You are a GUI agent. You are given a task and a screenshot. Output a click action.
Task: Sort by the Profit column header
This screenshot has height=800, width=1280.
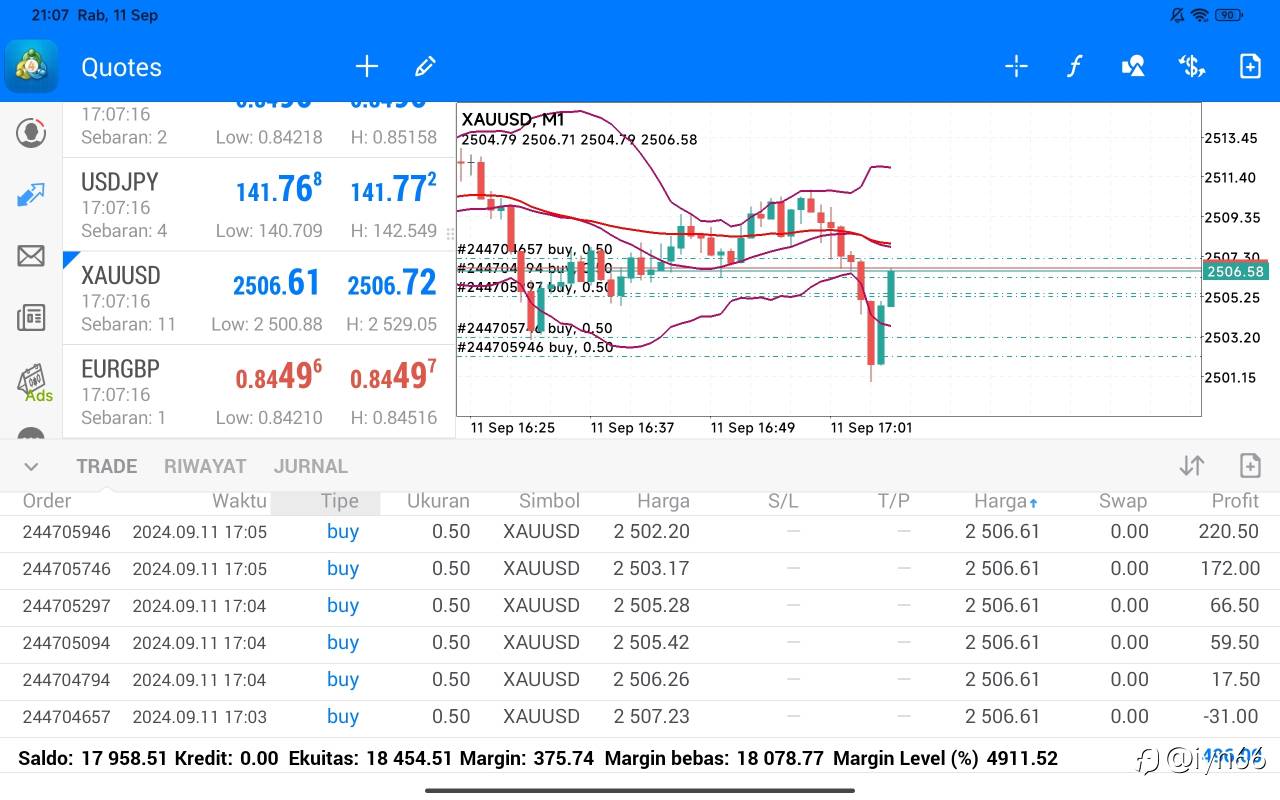(1235, 501)
